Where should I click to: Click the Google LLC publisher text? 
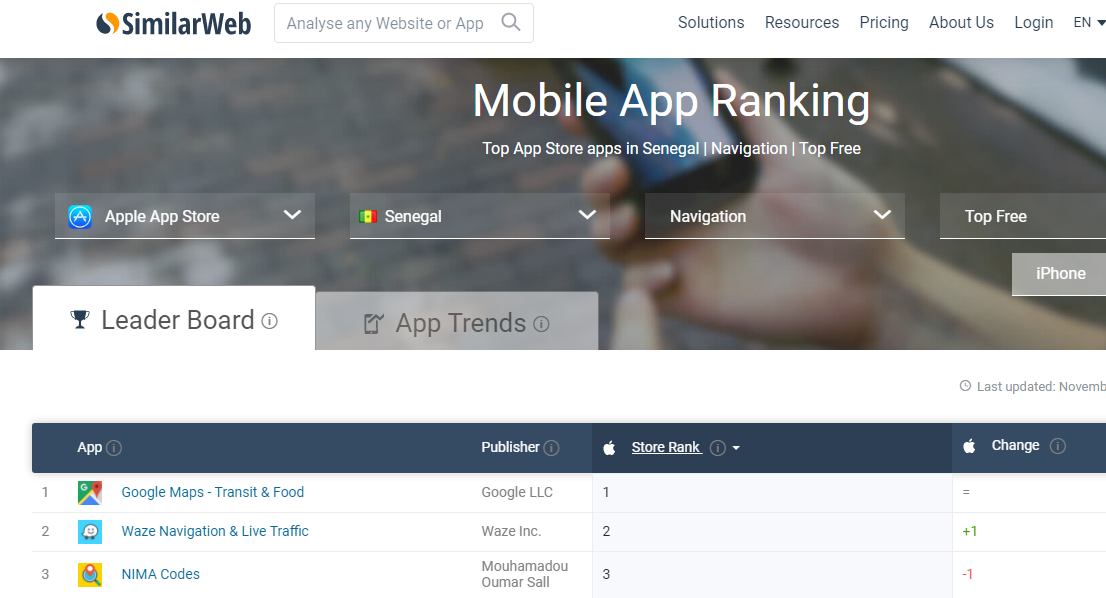click(x=517, y=492)
